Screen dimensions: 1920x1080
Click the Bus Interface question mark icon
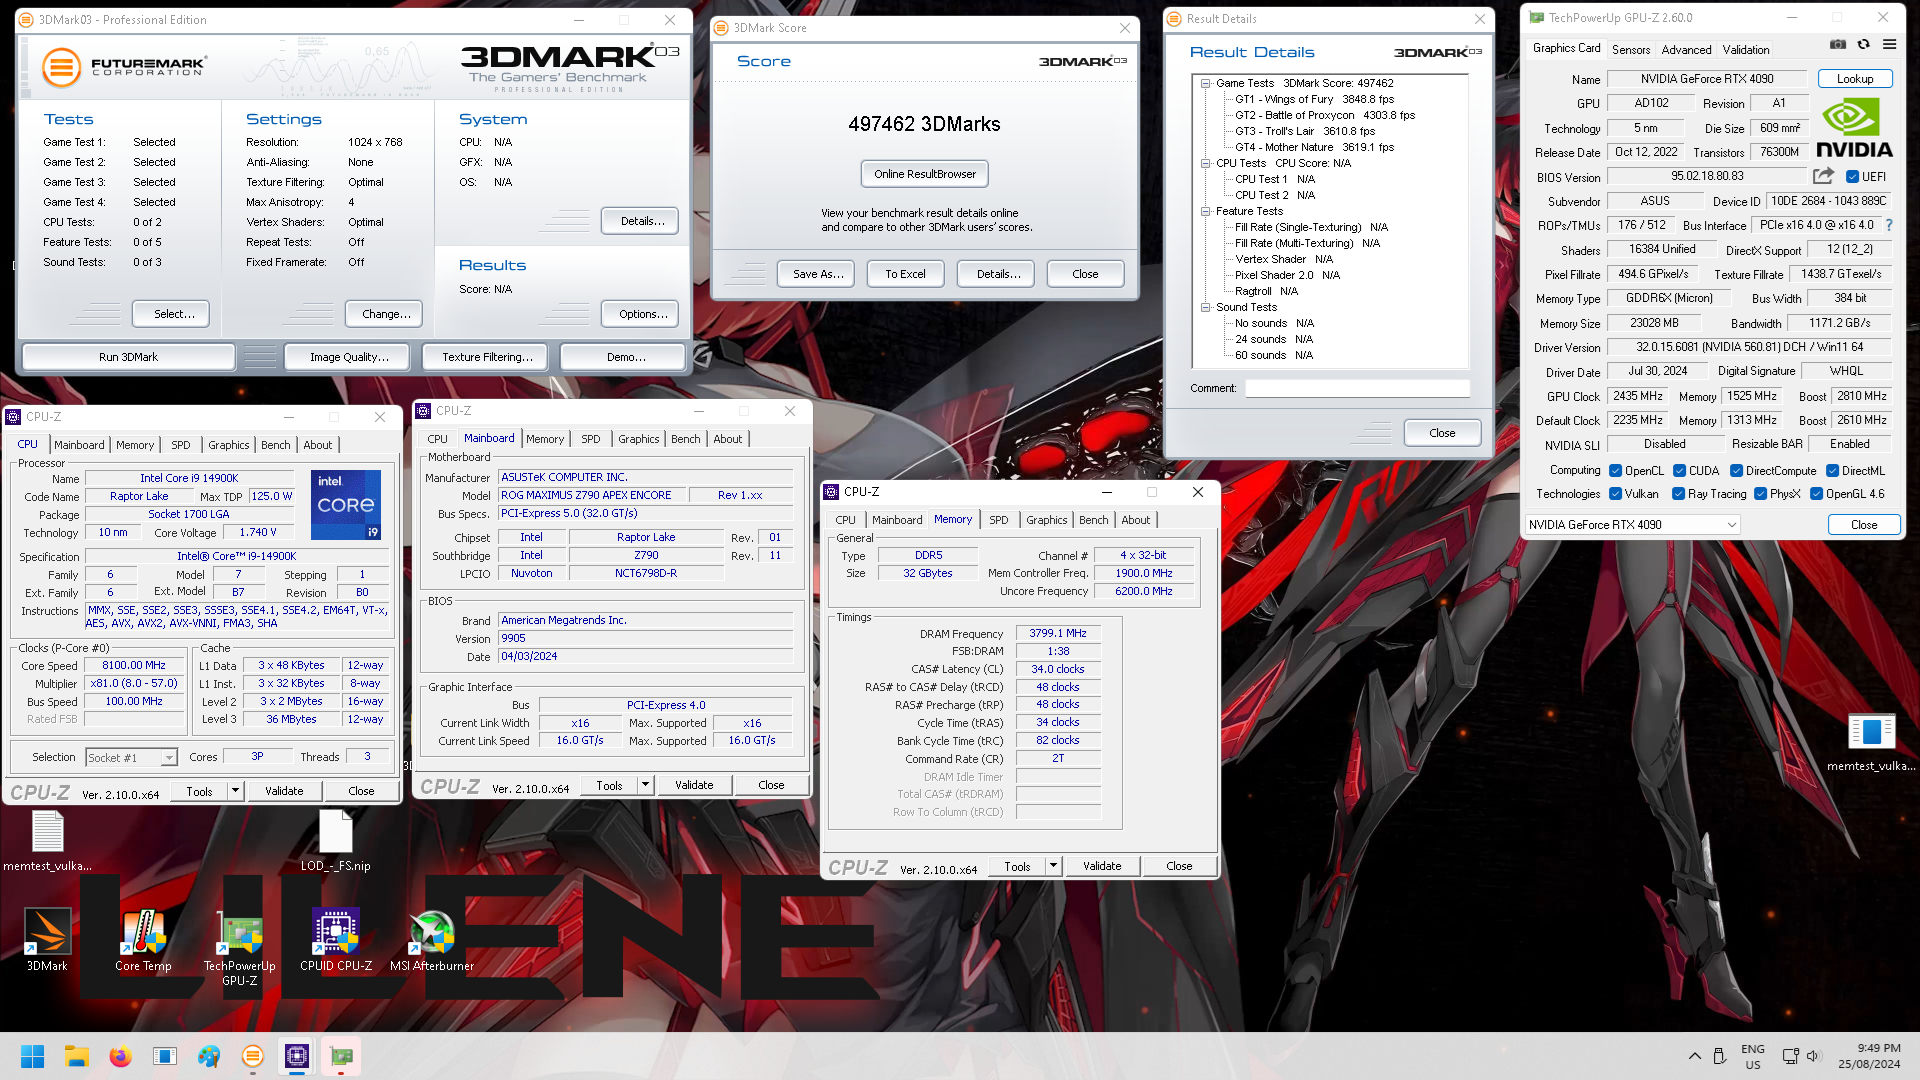point(1889,226)
